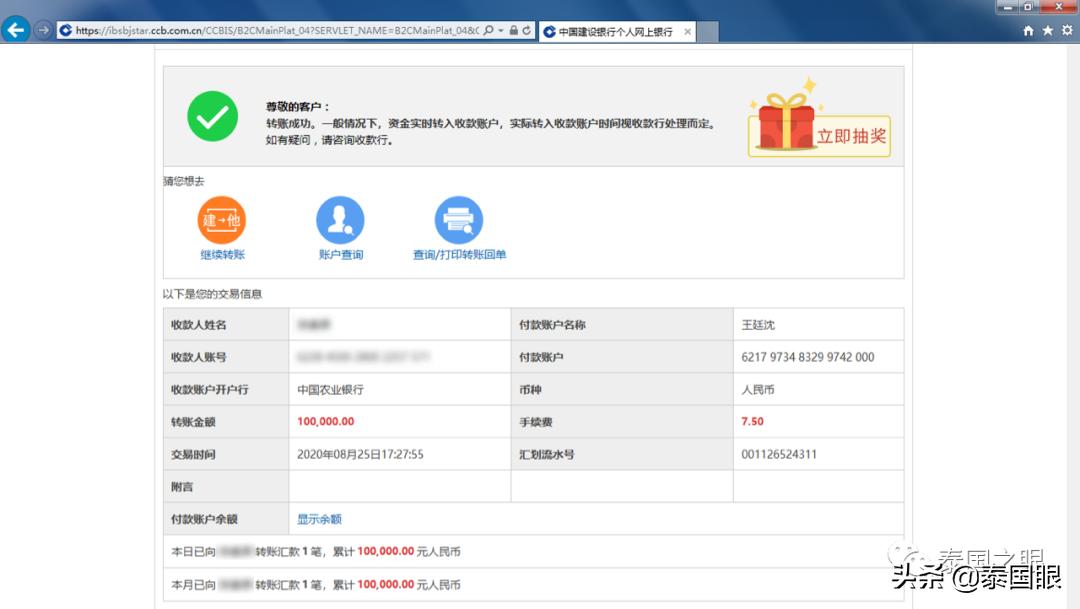Click the back navigation arrow
Viewport: 1080px width, 609px height.
(x=16, y=30)
